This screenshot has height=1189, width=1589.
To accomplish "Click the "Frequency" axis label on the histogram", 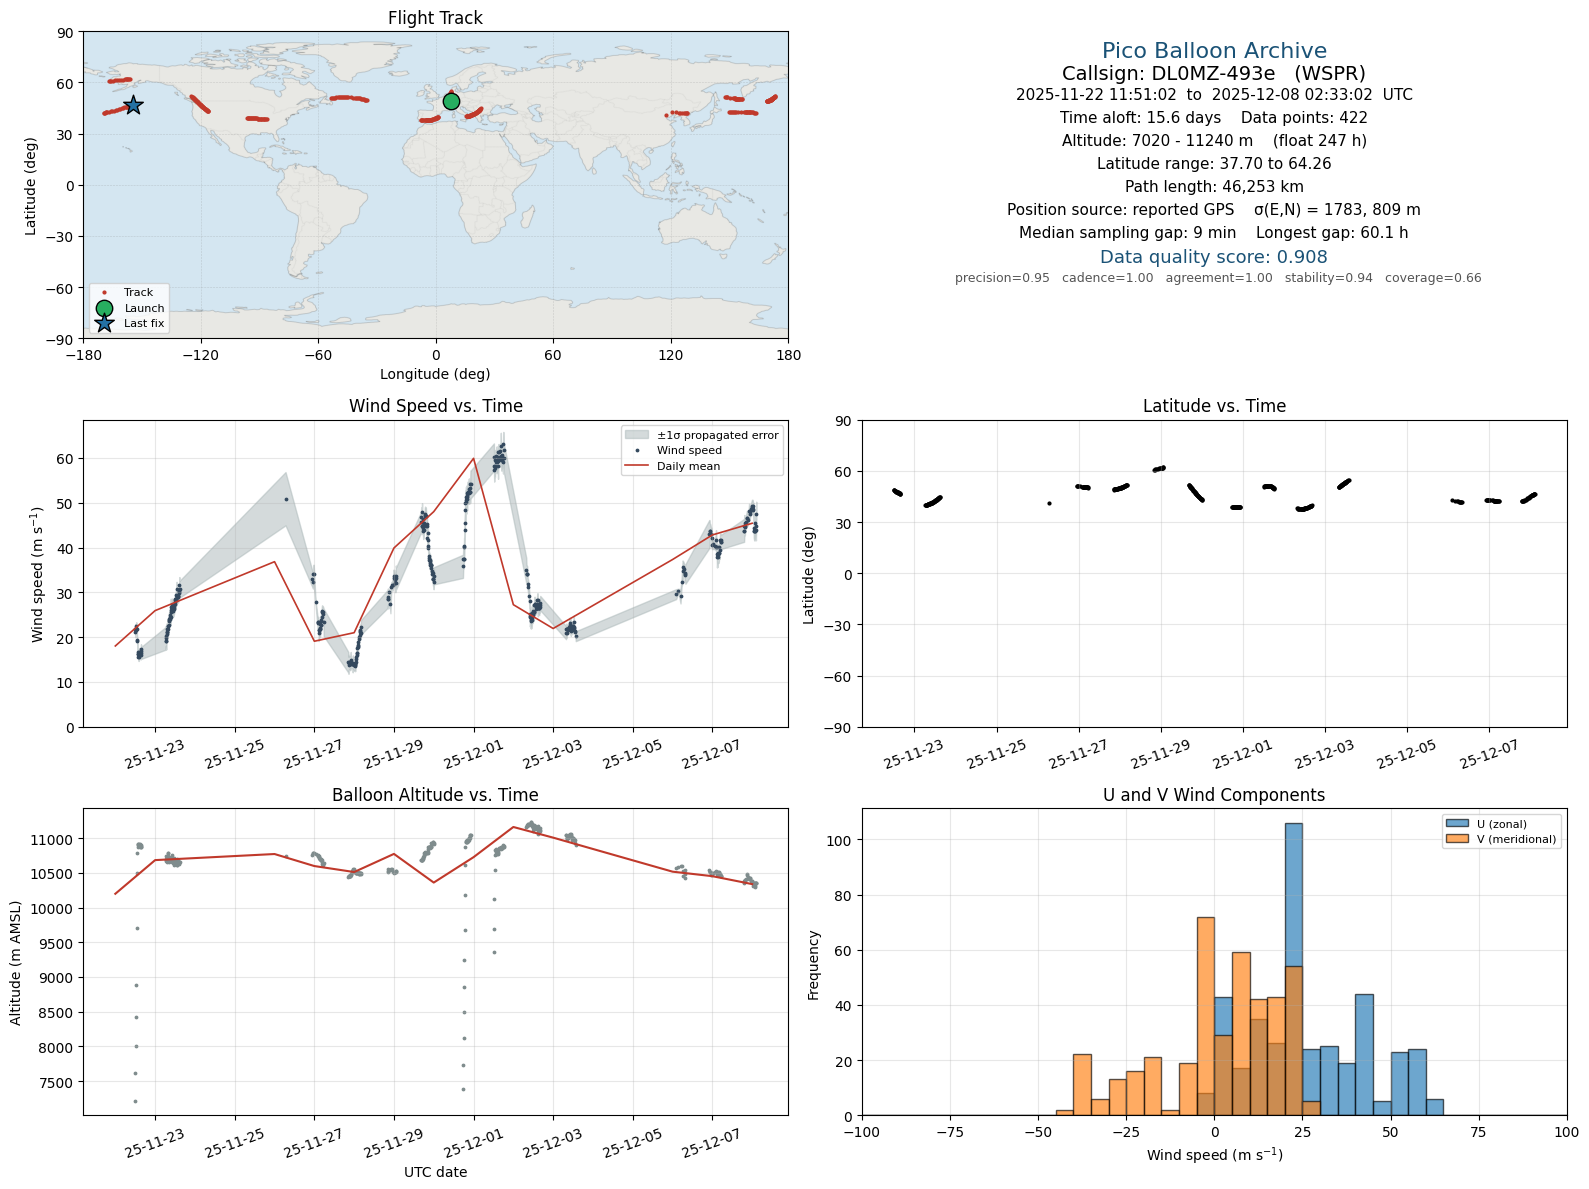I will [x=814, y=965].
